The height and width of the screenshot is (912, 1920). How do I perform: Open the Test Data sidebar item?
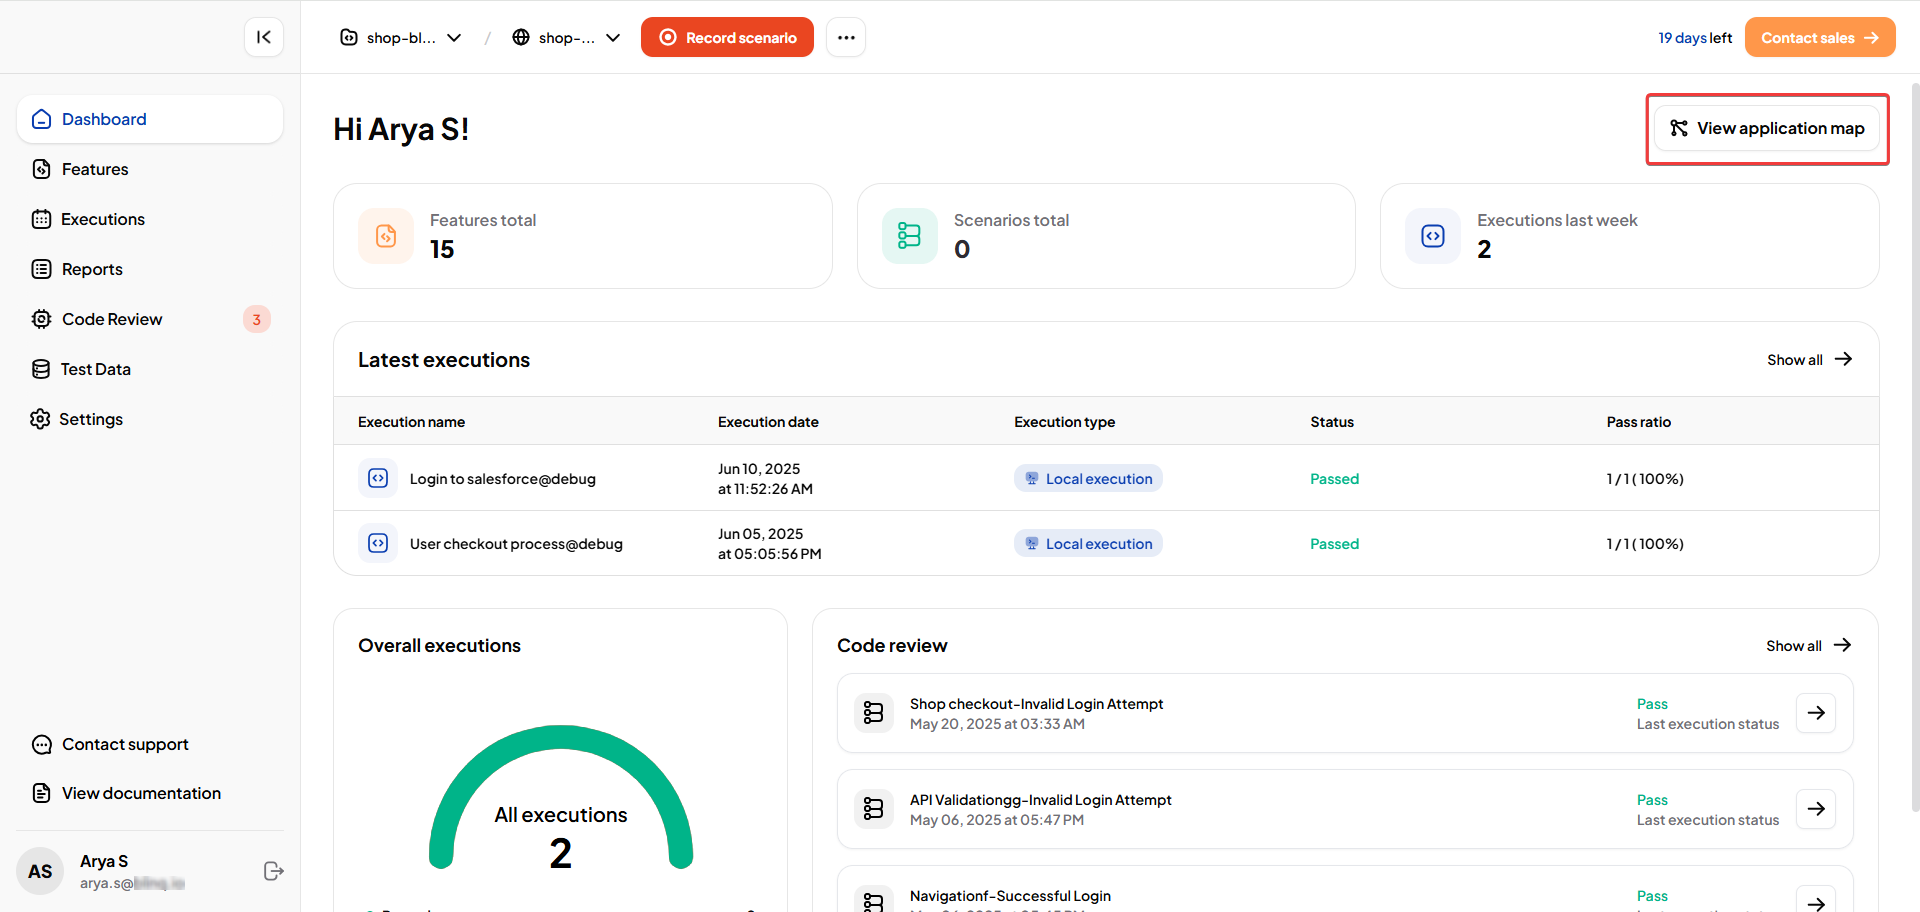click(95, 369)
